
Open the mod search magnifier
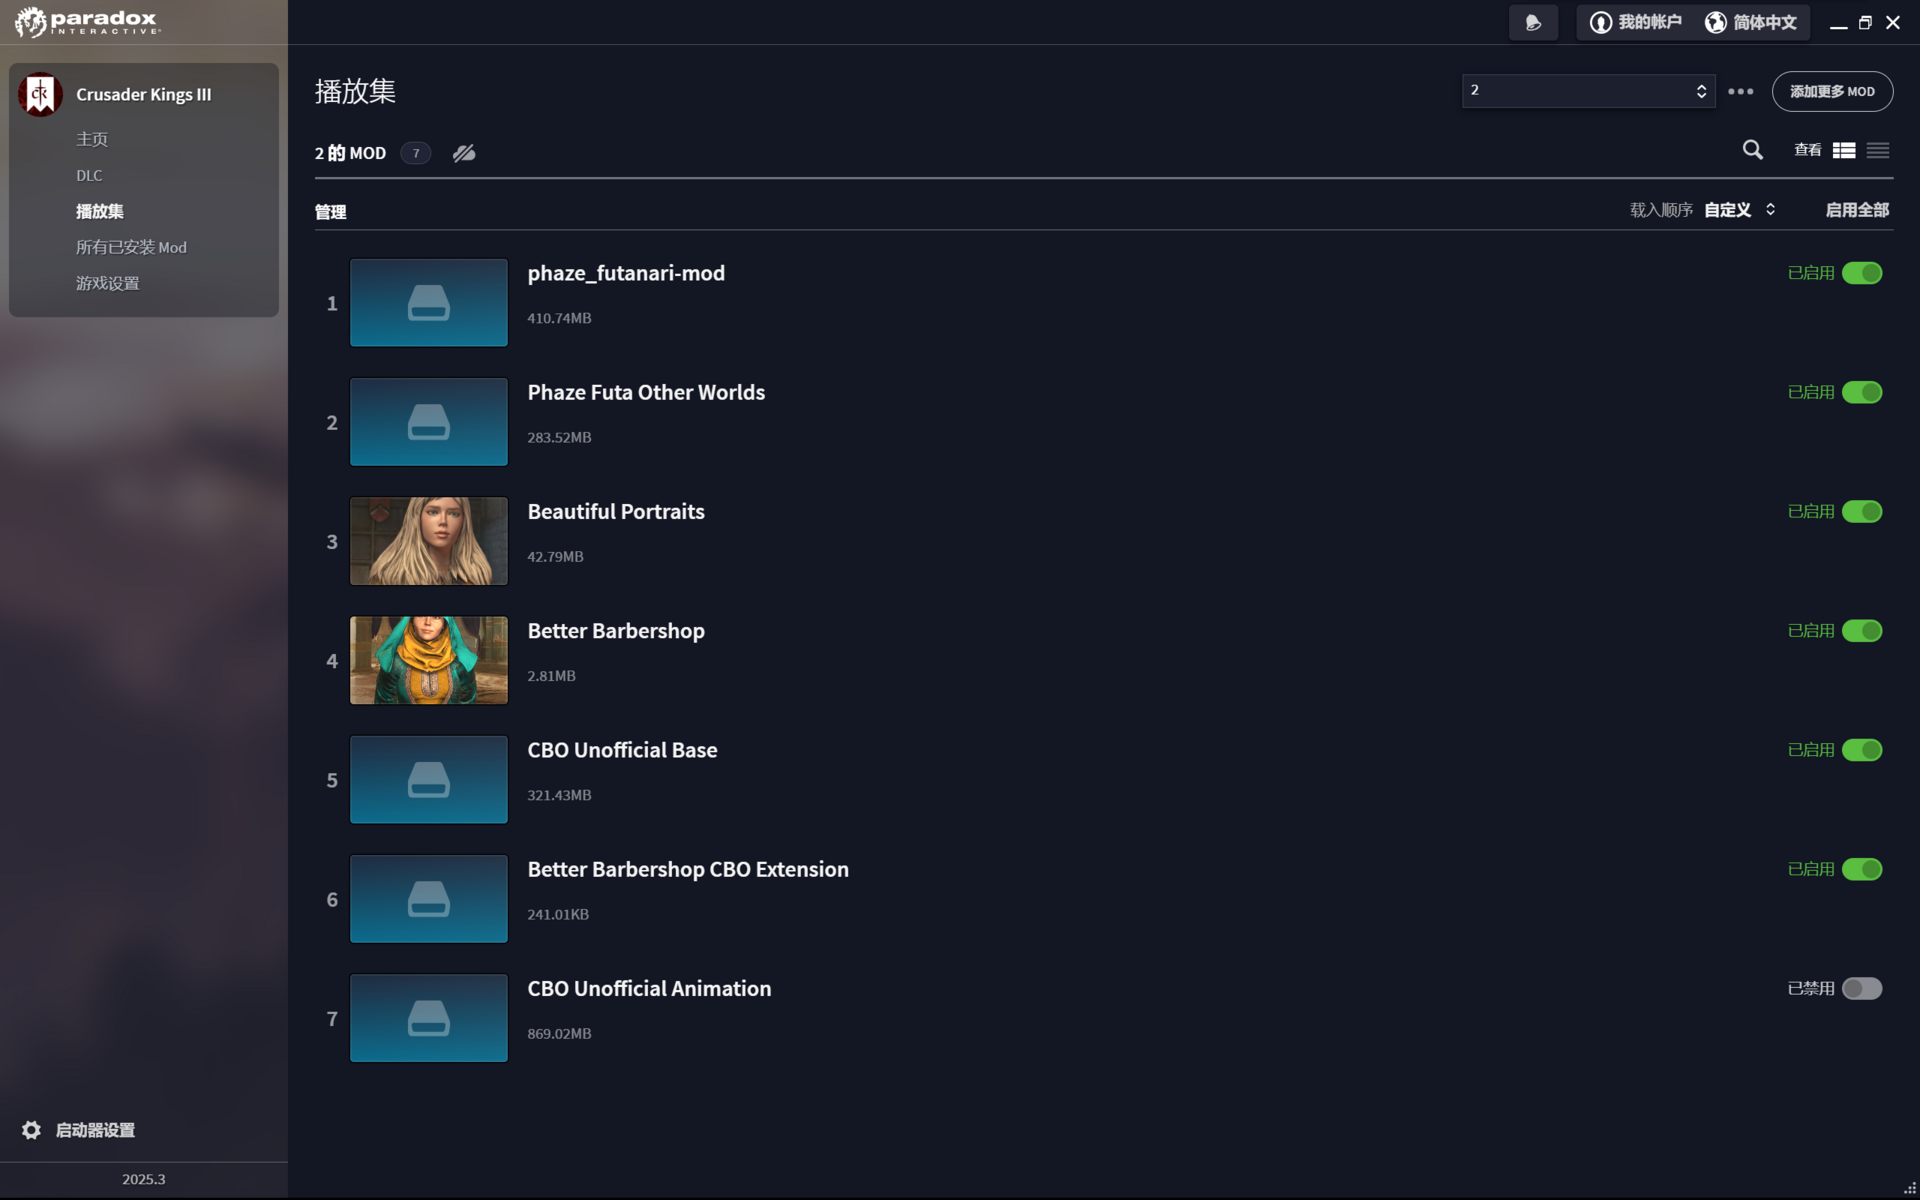pyautogui.click(x=1753, y=150)
